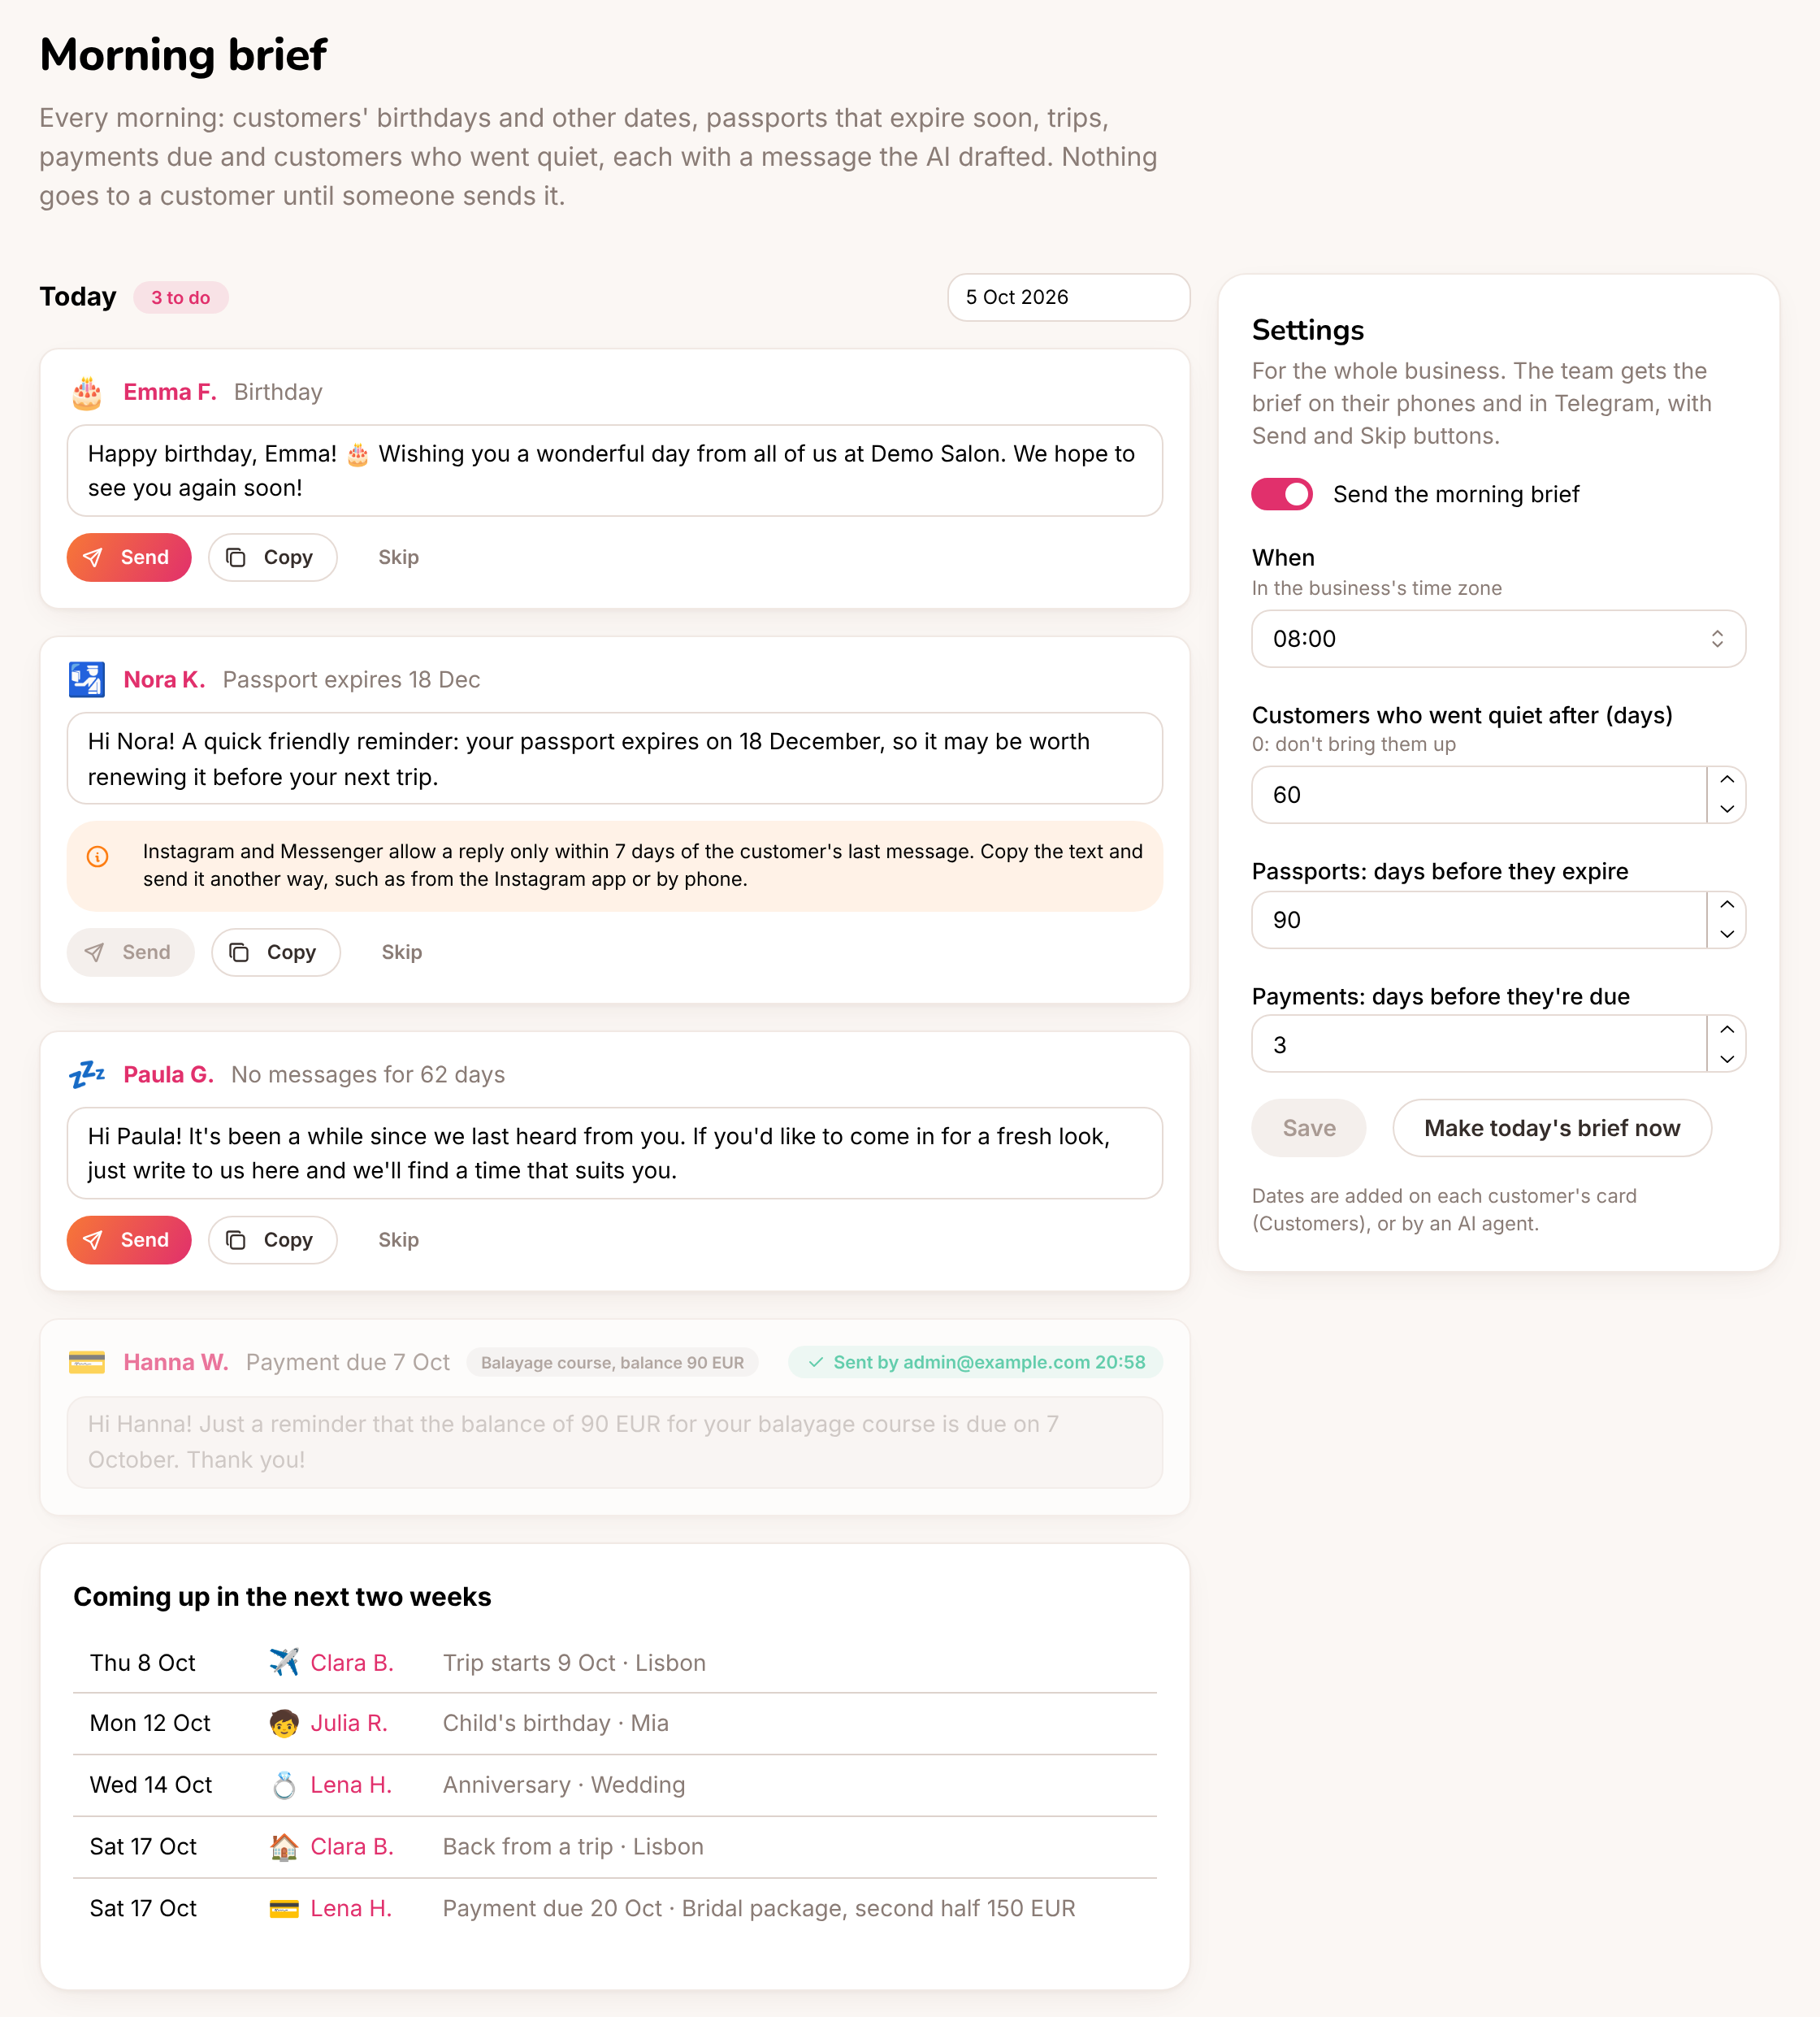Click the airplane icon in Clara B. trip row
The height and width of the screenshot is (2017, 1820).
point(284,1662)
